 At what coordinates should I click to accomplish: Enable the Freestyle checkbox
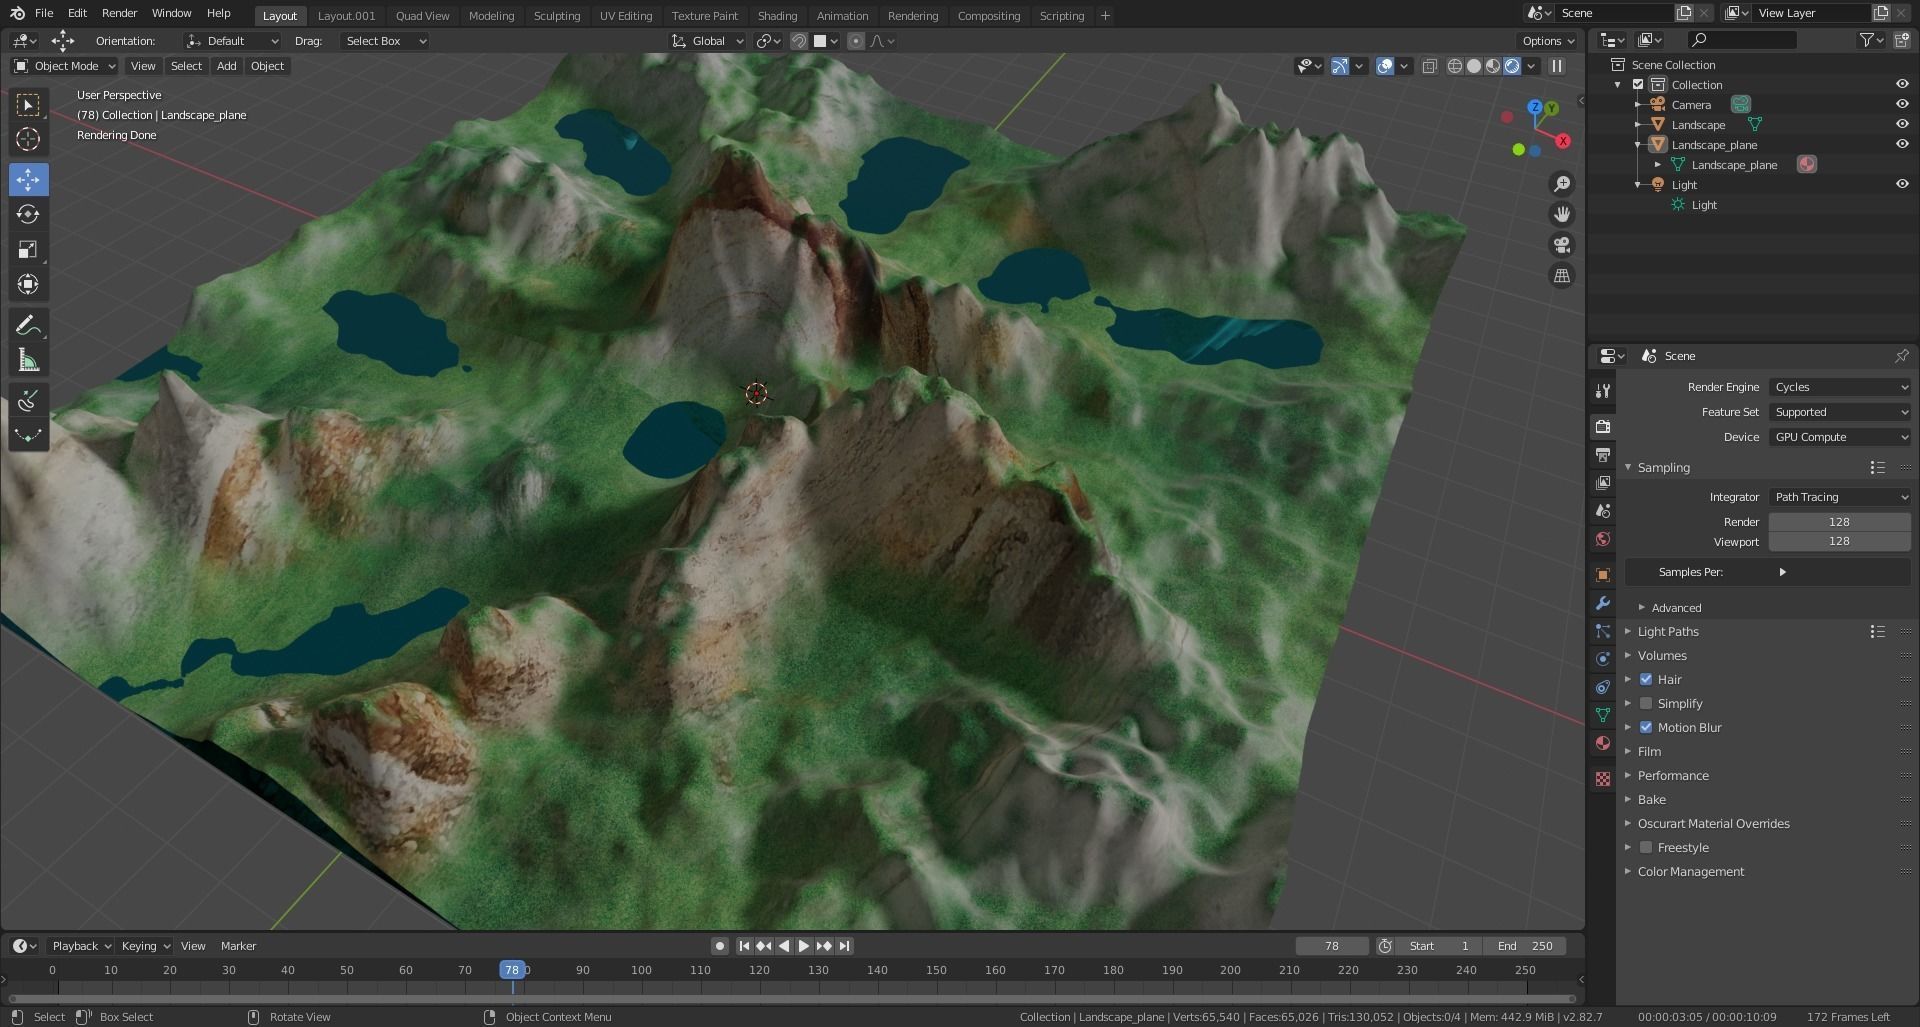pyautogui.click(x=1646, y=847)
